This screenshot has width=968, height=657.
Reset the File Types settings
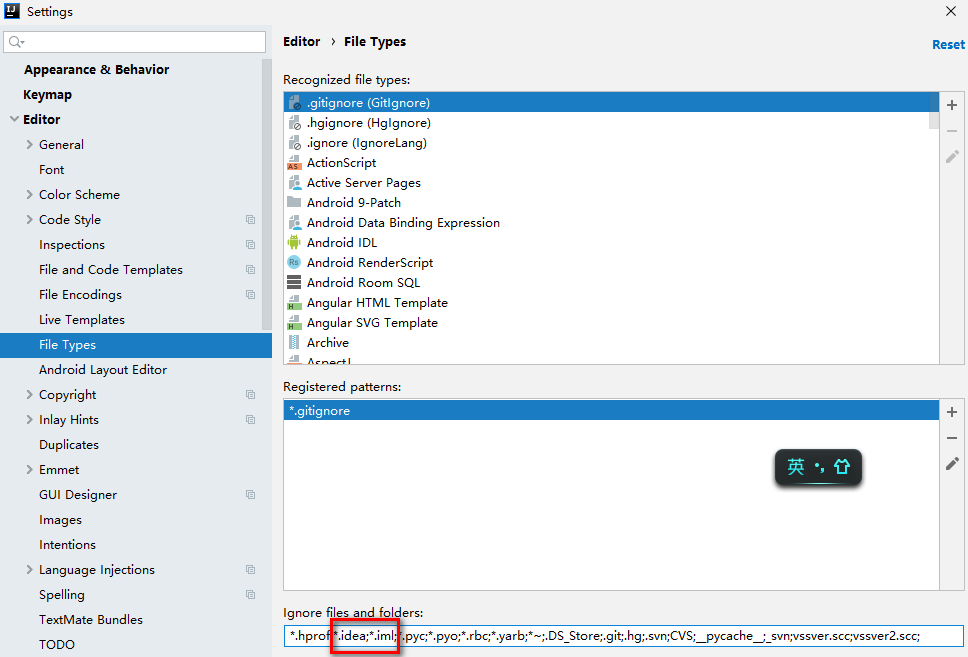click(948, 44)
